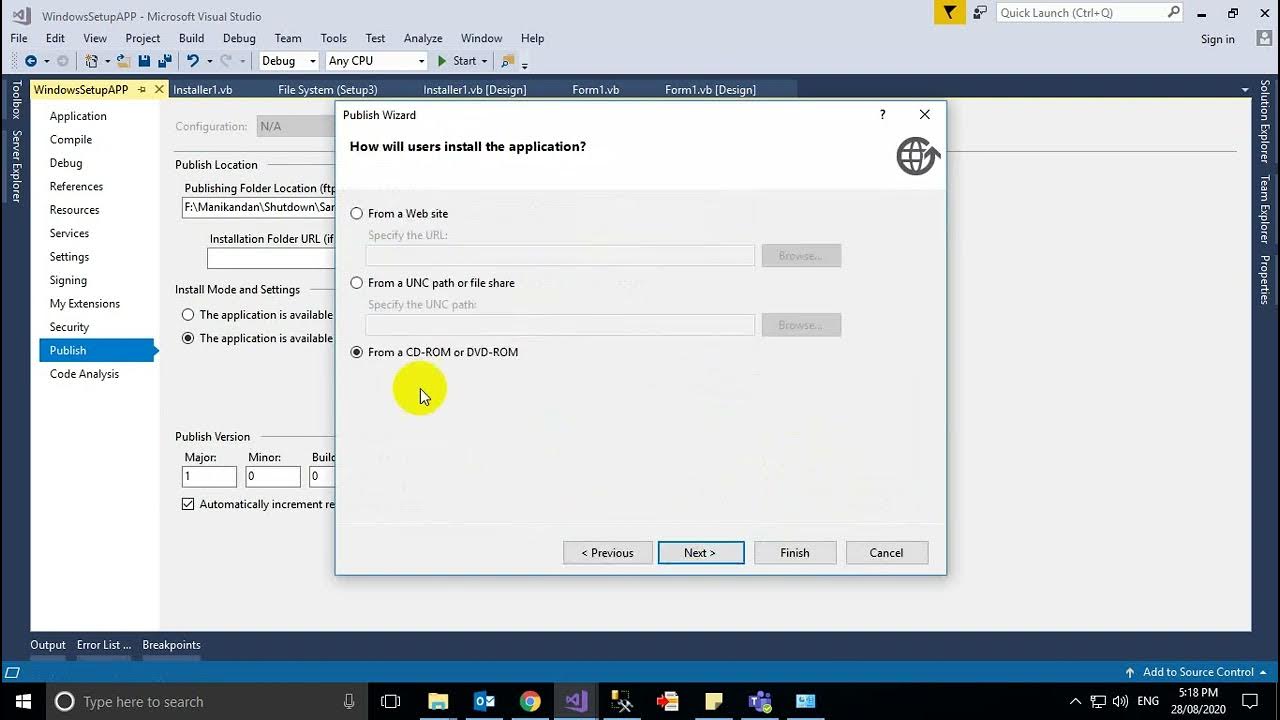Open Sticky Notes from the taskbar
The height and width of the screenshot is (720, 1280).
point(713,701)
